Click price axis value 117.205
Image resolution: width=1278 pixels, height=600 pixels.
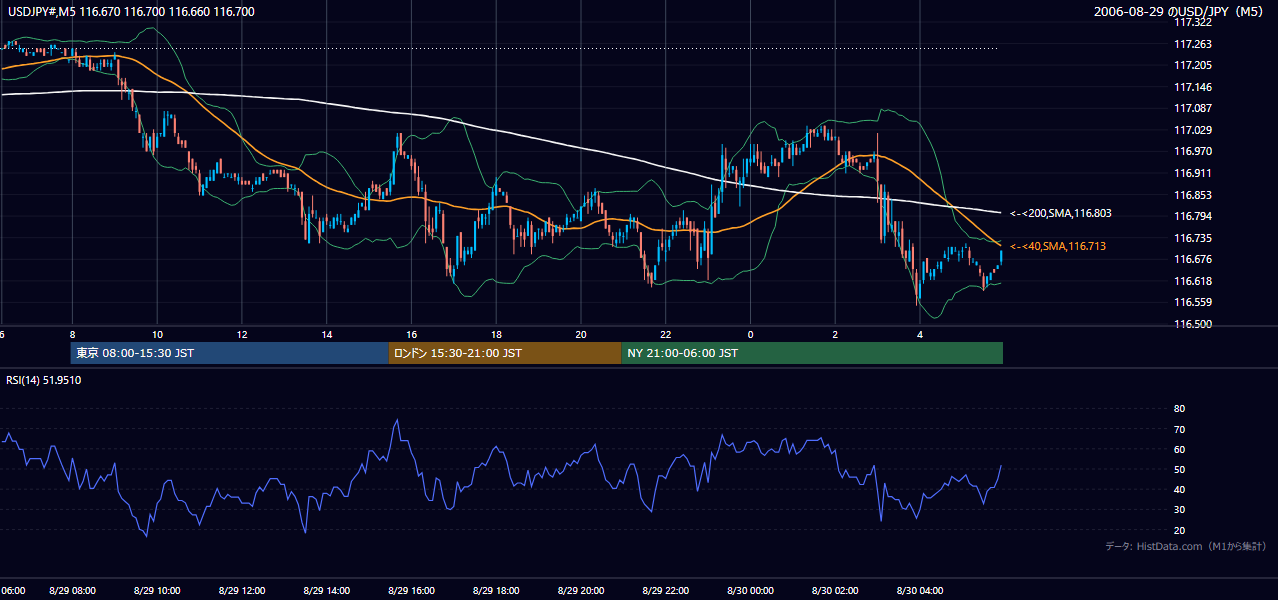[1192, 65]
